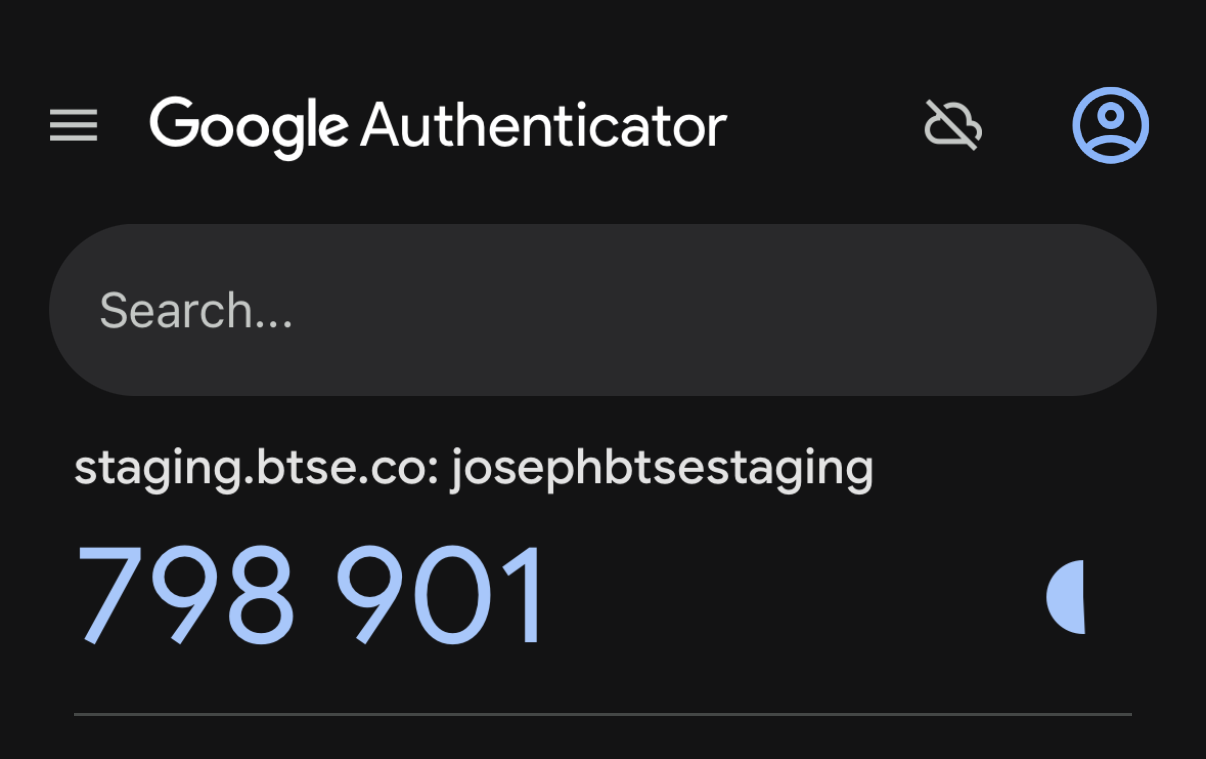Click the josephbtsestaging username text
This screenshot has width=1206, height=759.
(661, 468)
